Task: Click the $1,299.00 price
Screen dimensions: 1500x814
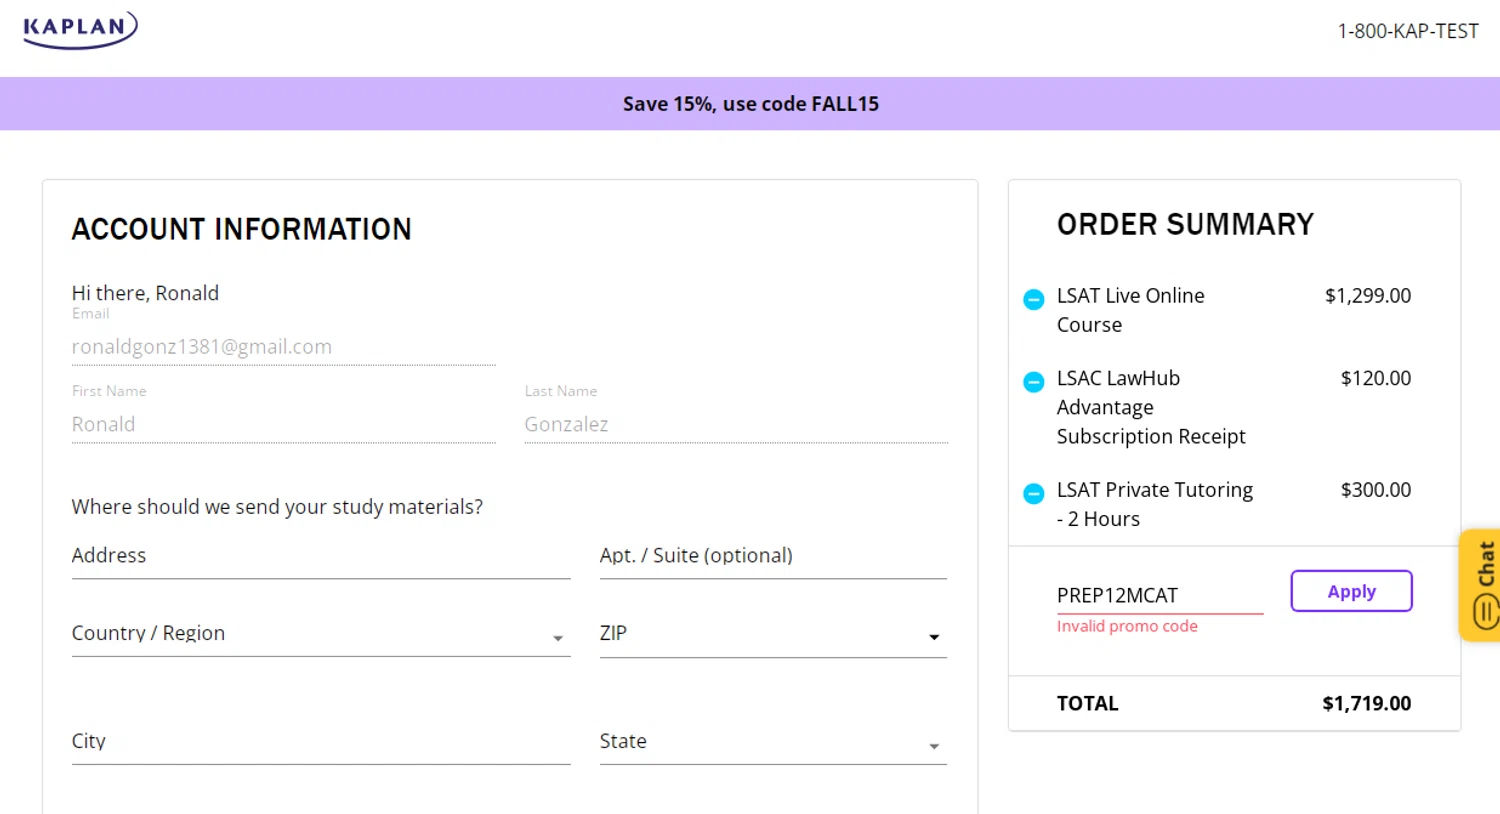Action: 1368,296
